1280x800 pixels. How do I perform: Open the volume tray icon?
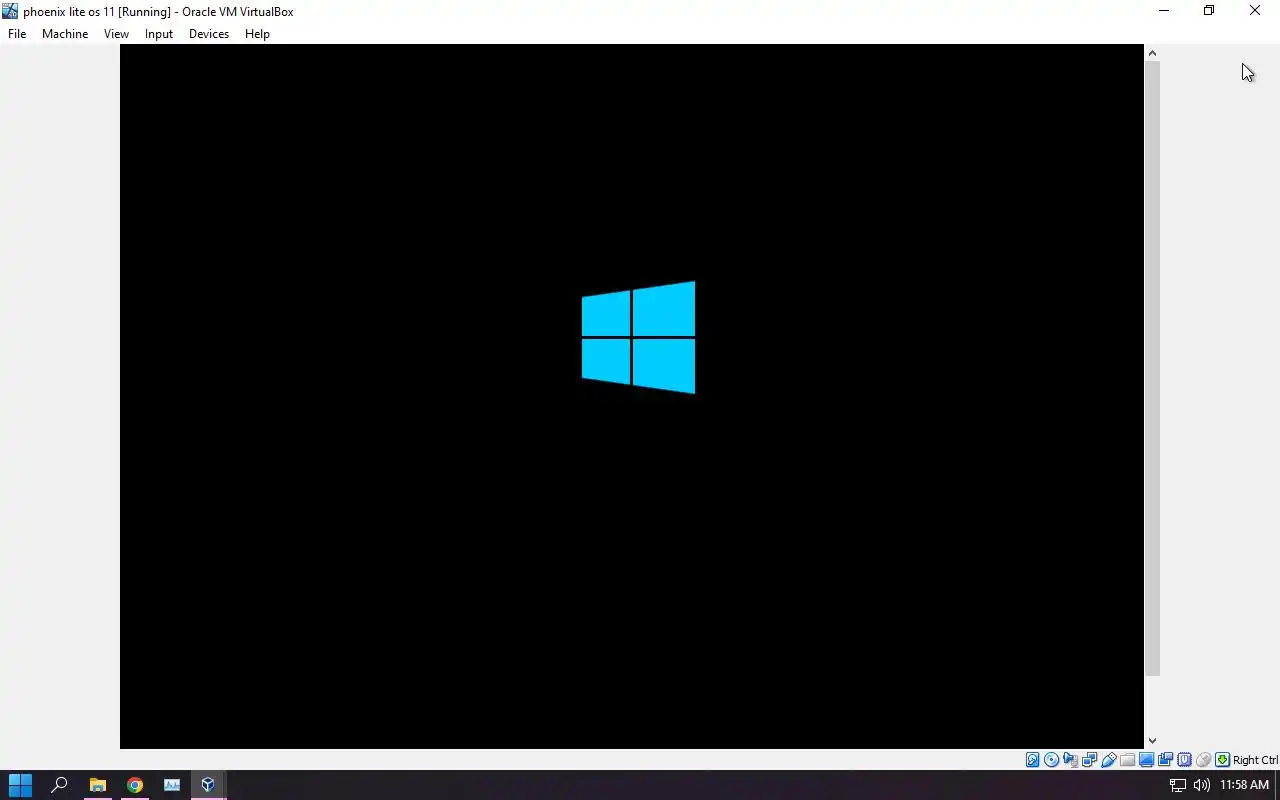[x=1201, y=785]
